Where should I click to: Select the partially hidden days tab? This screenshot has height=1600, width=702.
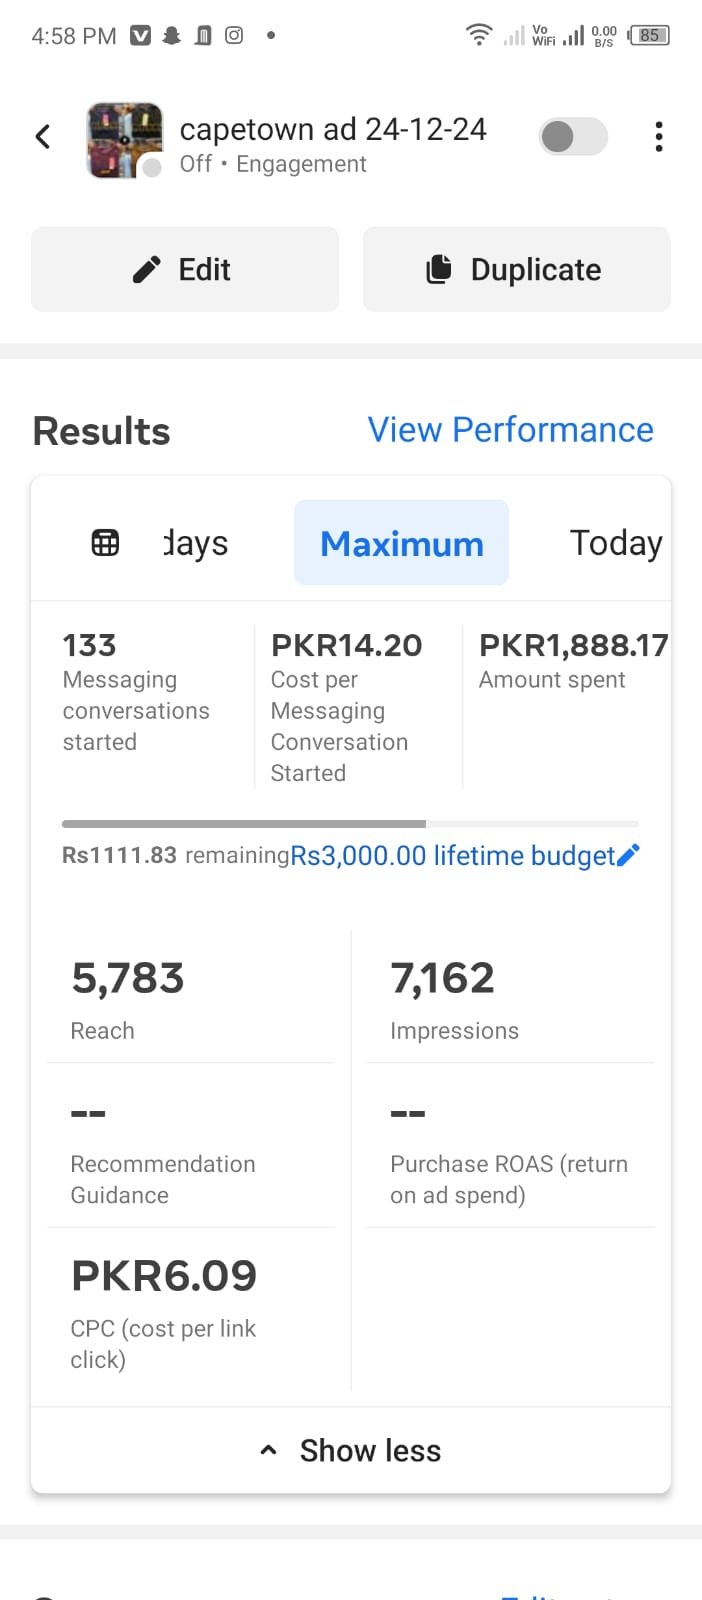click(x=196, y=543)
